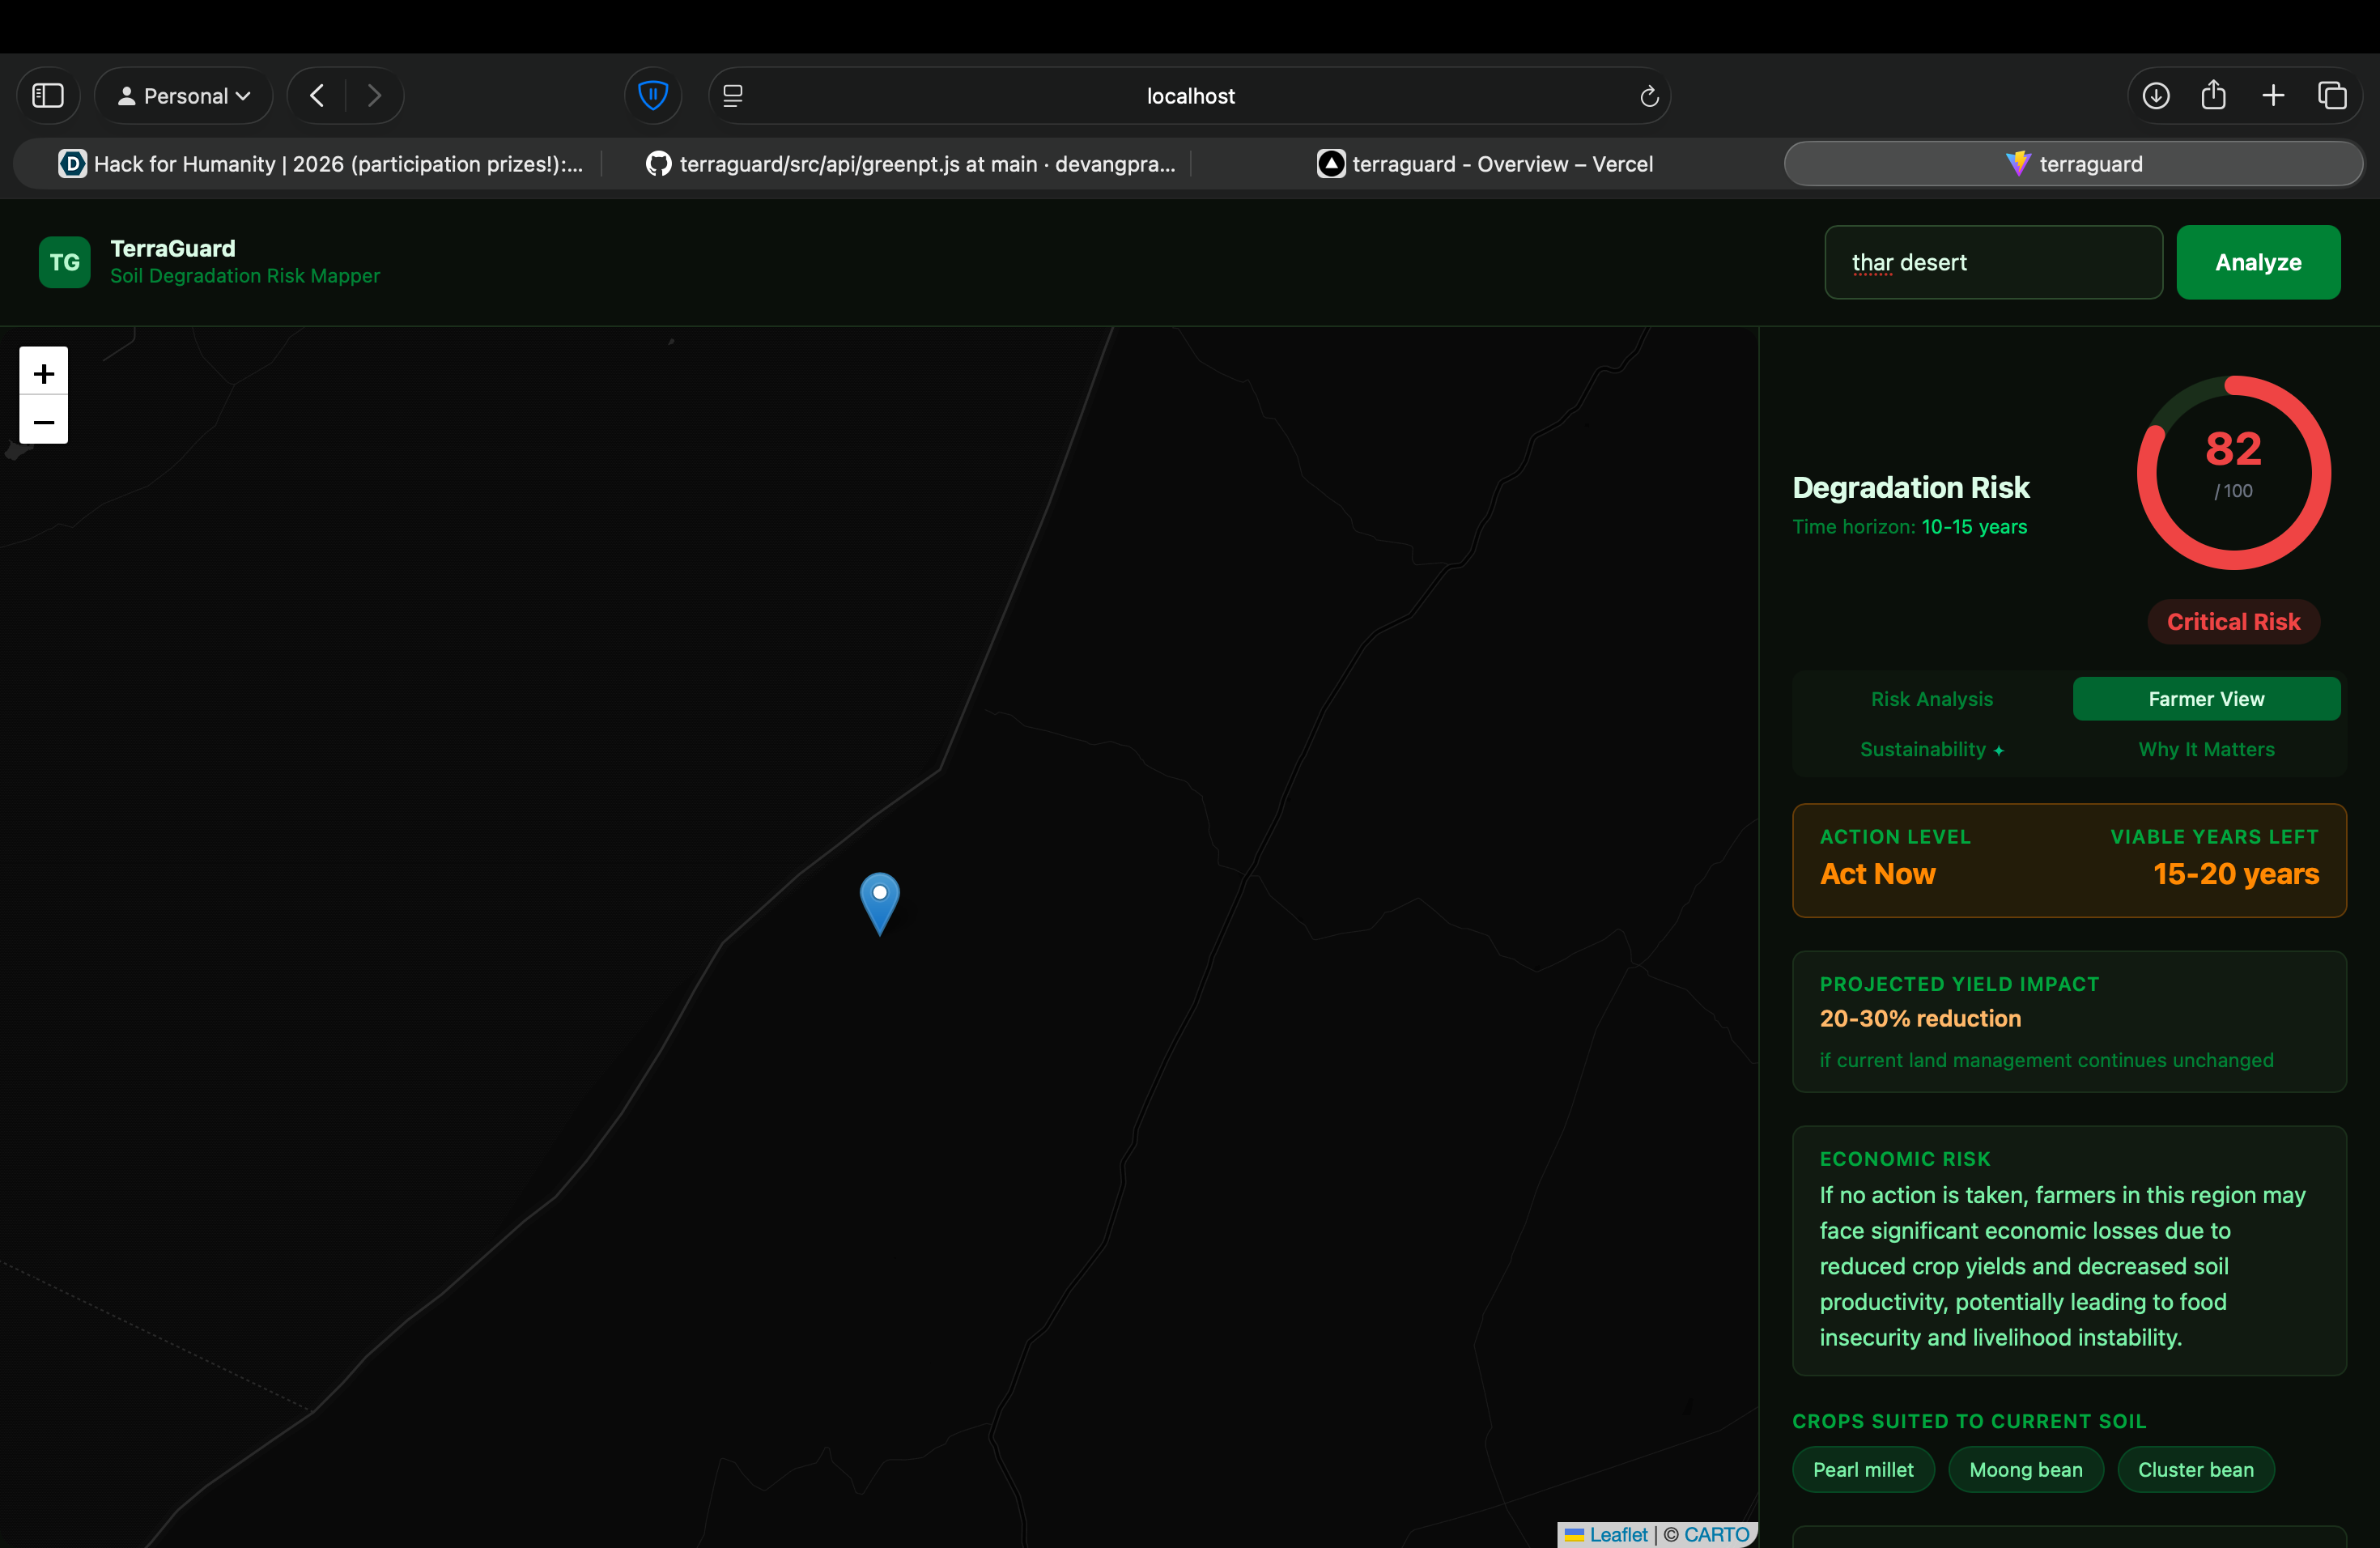Open the Bitwarden shield extension icon
The width and height of the screenshot is (2380, 1548).
click(653, 96)
